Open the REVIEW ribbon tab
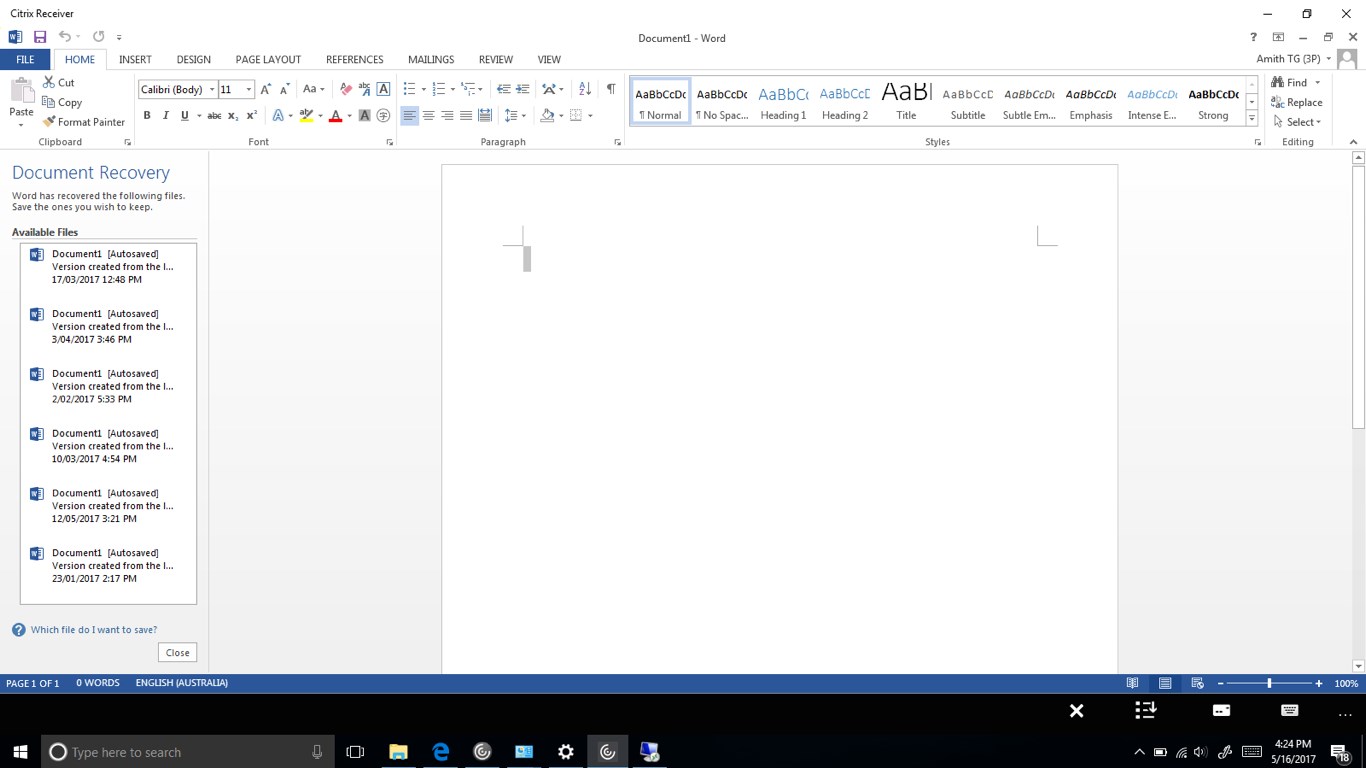The width and height of the screenshot is (1366, 768). click(495, 59)
